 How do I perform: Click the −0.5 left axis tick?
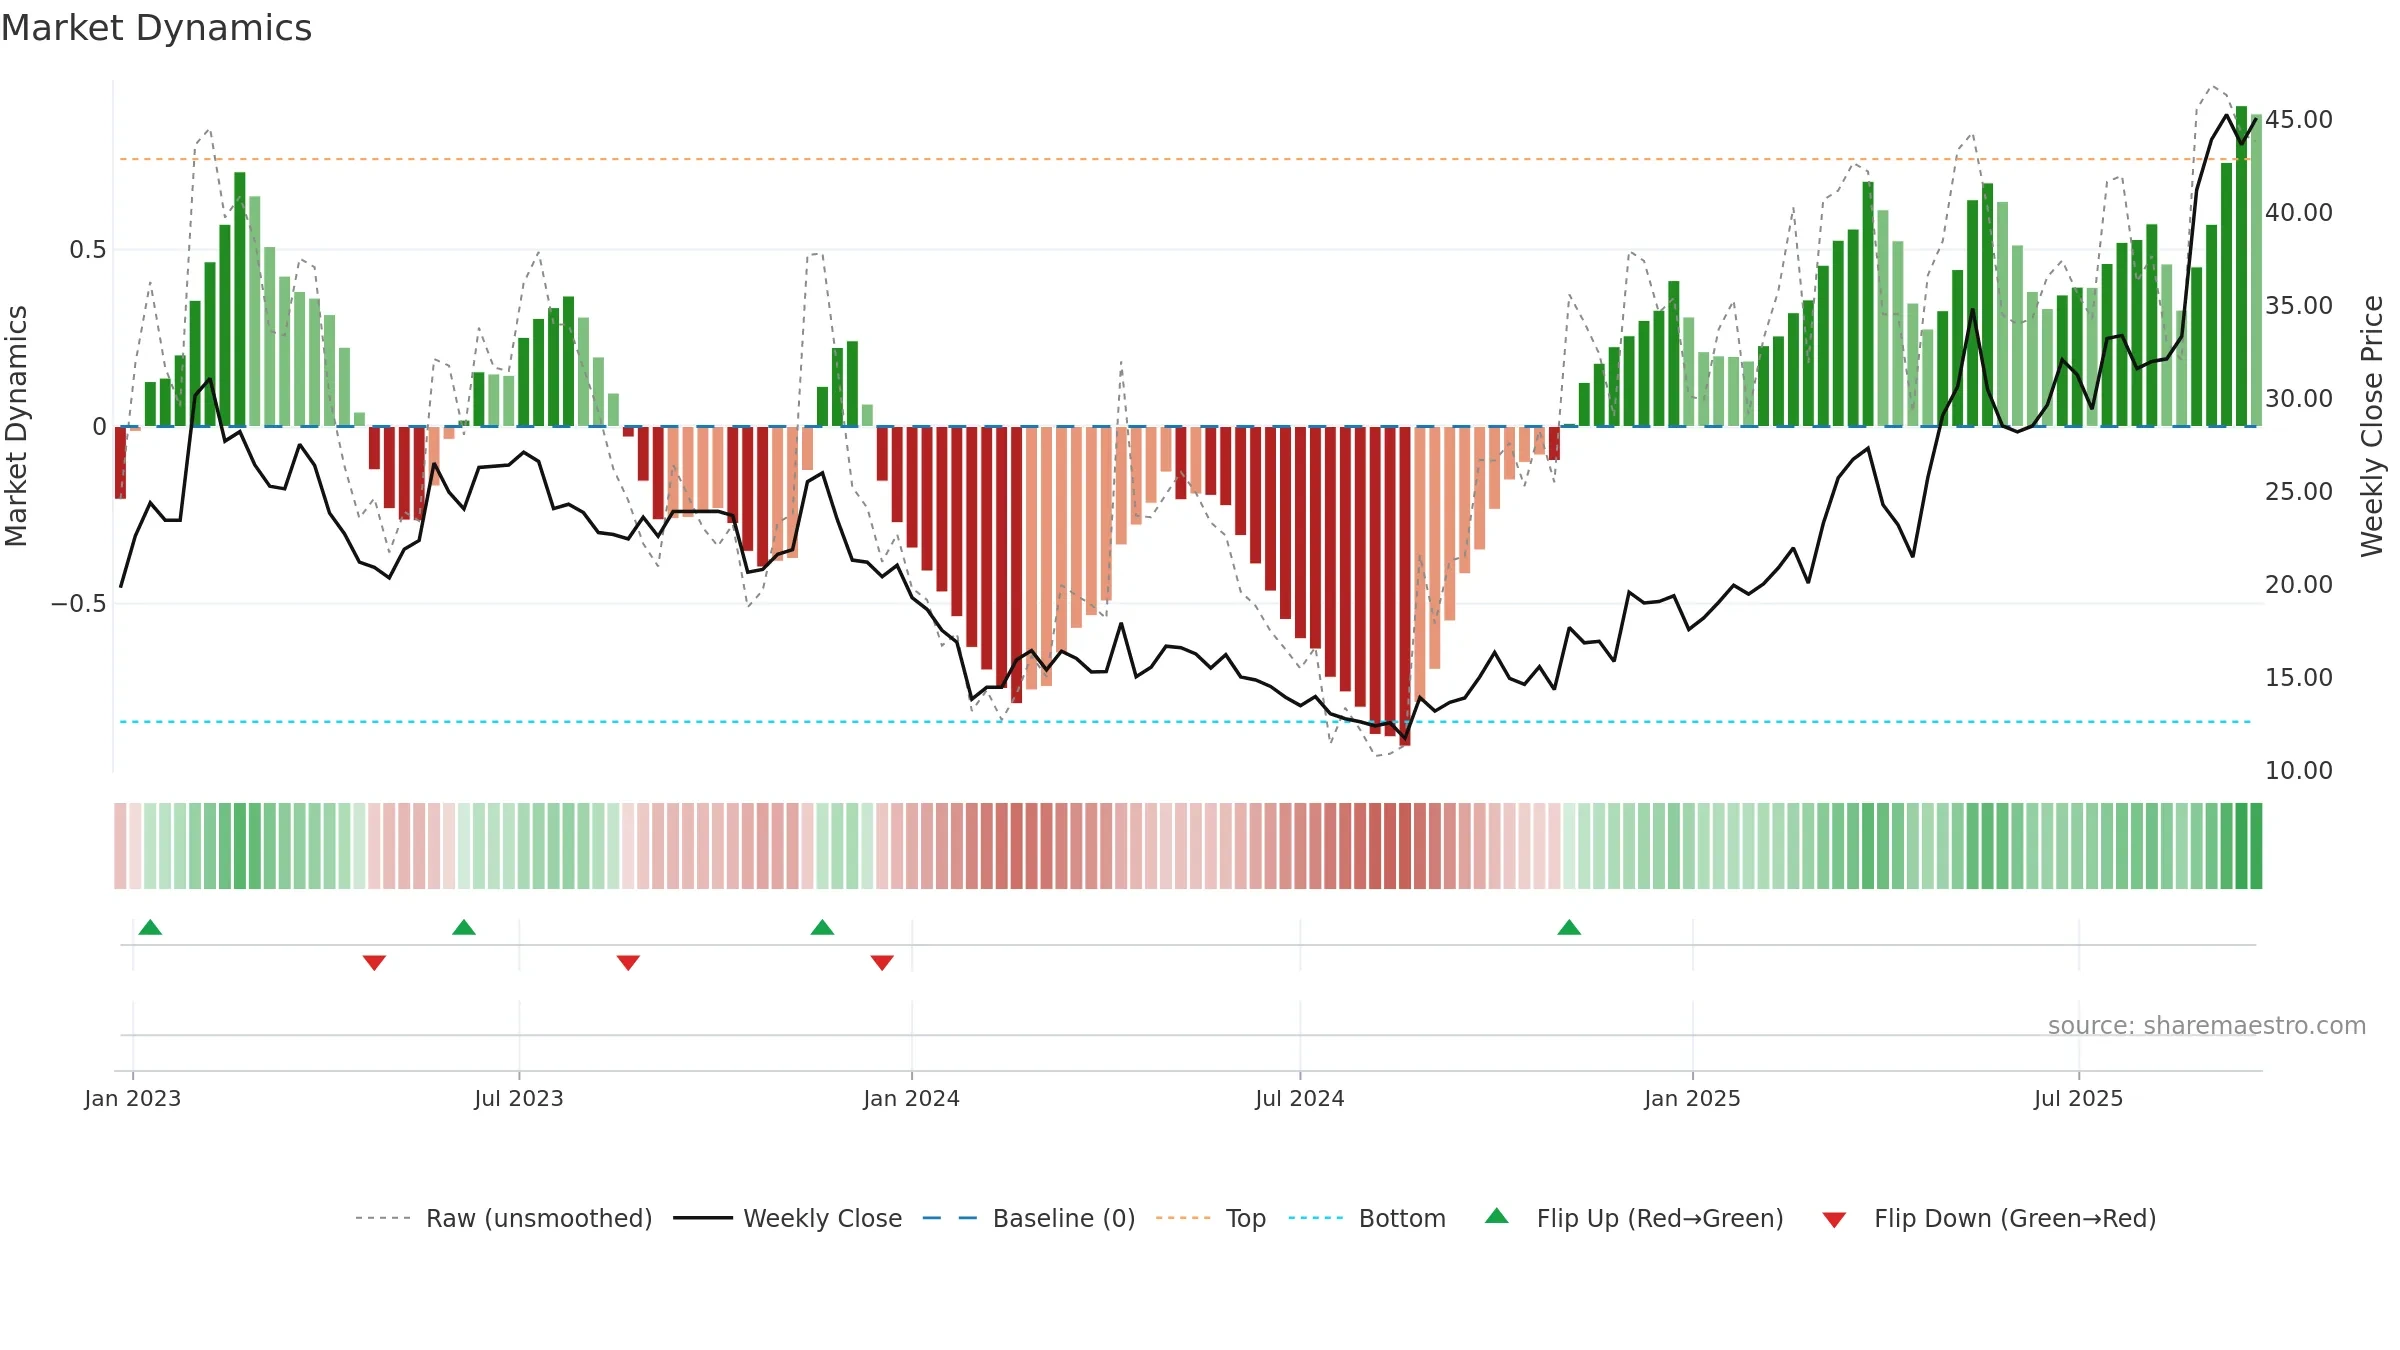coord(79,604)
